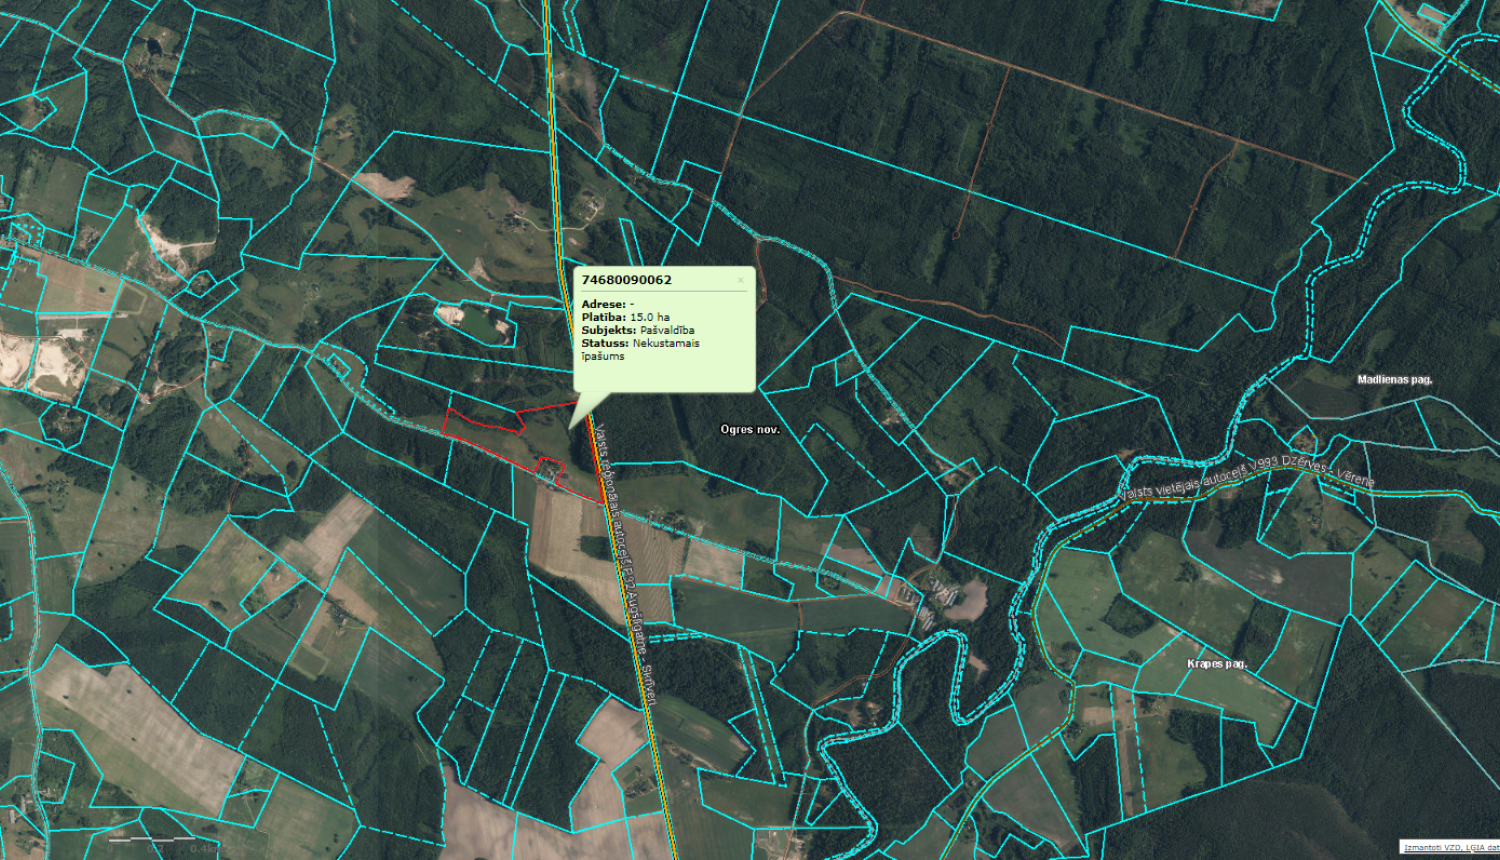Click the Krapes pag. map label

1216,664
